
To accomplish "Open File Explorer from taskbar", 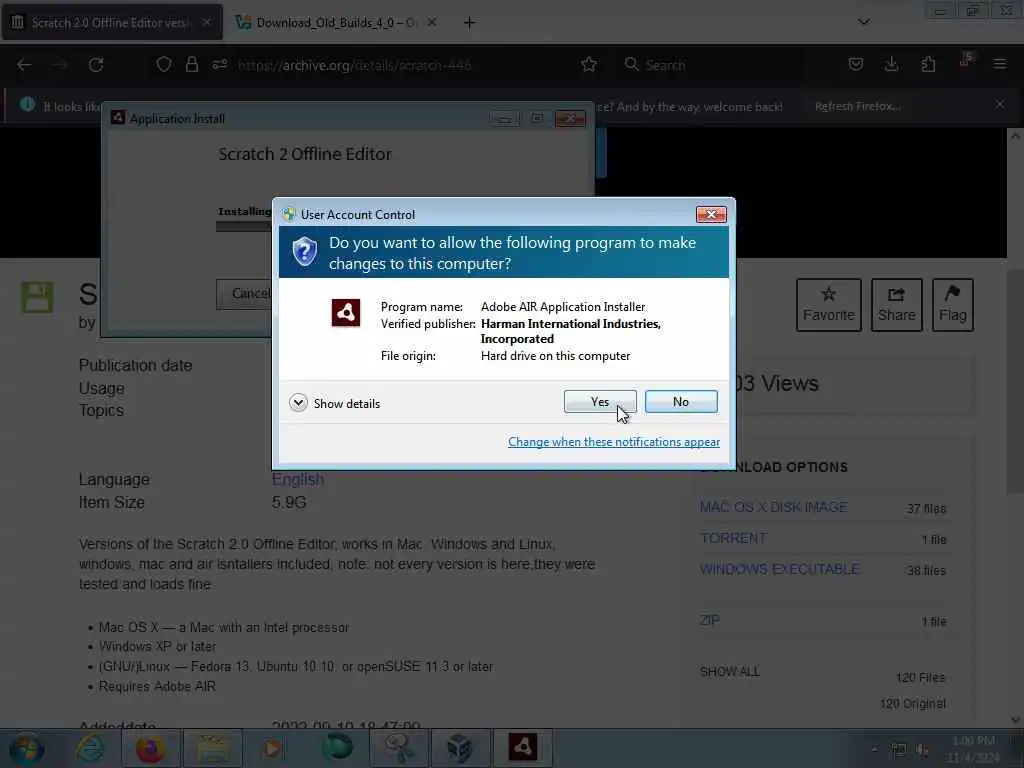I will pos(213,748).
